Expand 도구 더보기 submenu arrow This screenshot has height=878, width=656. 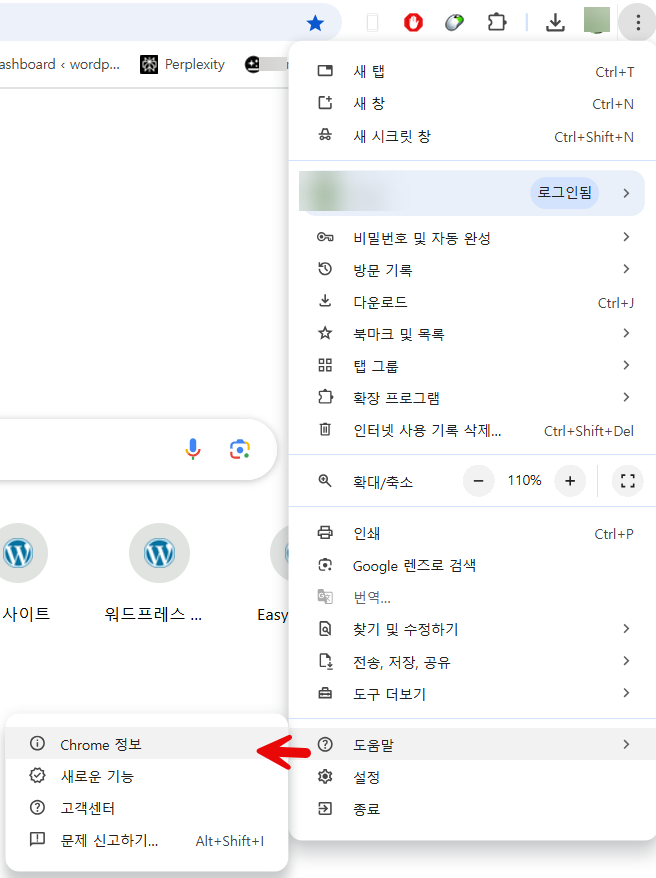click(626, 693)
